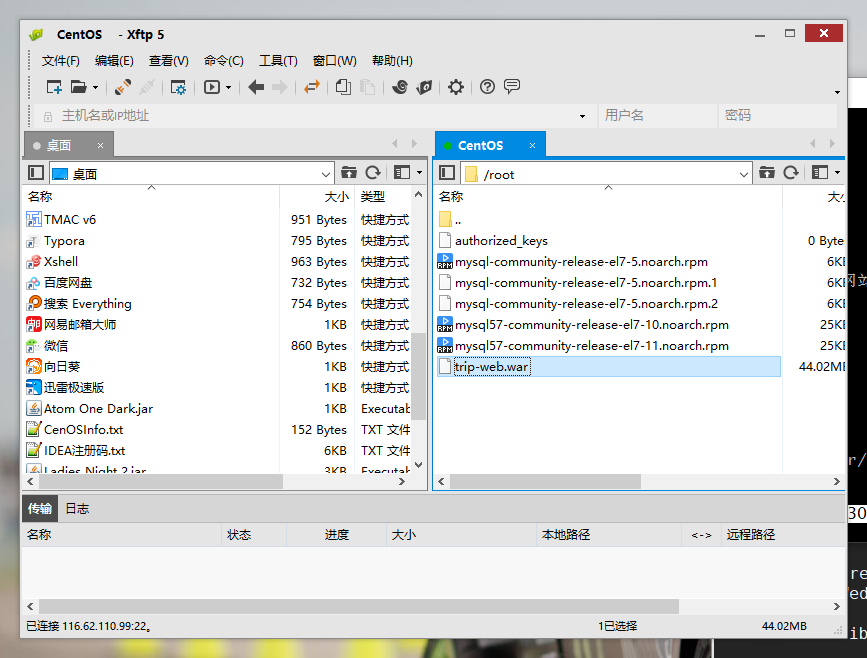The width and height of the screenshot is (867, 658).
Task: Click the 百度网盘 shortcut icon
Action: click(34, 283)
